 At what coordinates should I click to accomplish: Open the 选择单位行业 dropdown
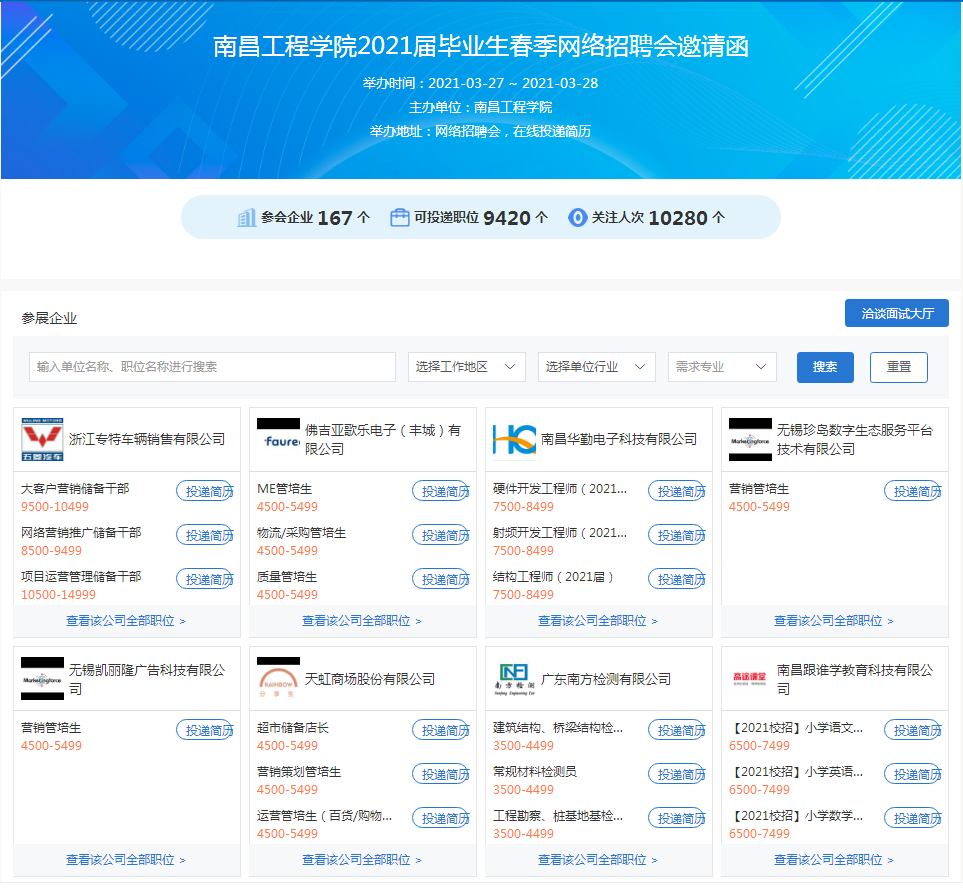(x=597, y=367)
